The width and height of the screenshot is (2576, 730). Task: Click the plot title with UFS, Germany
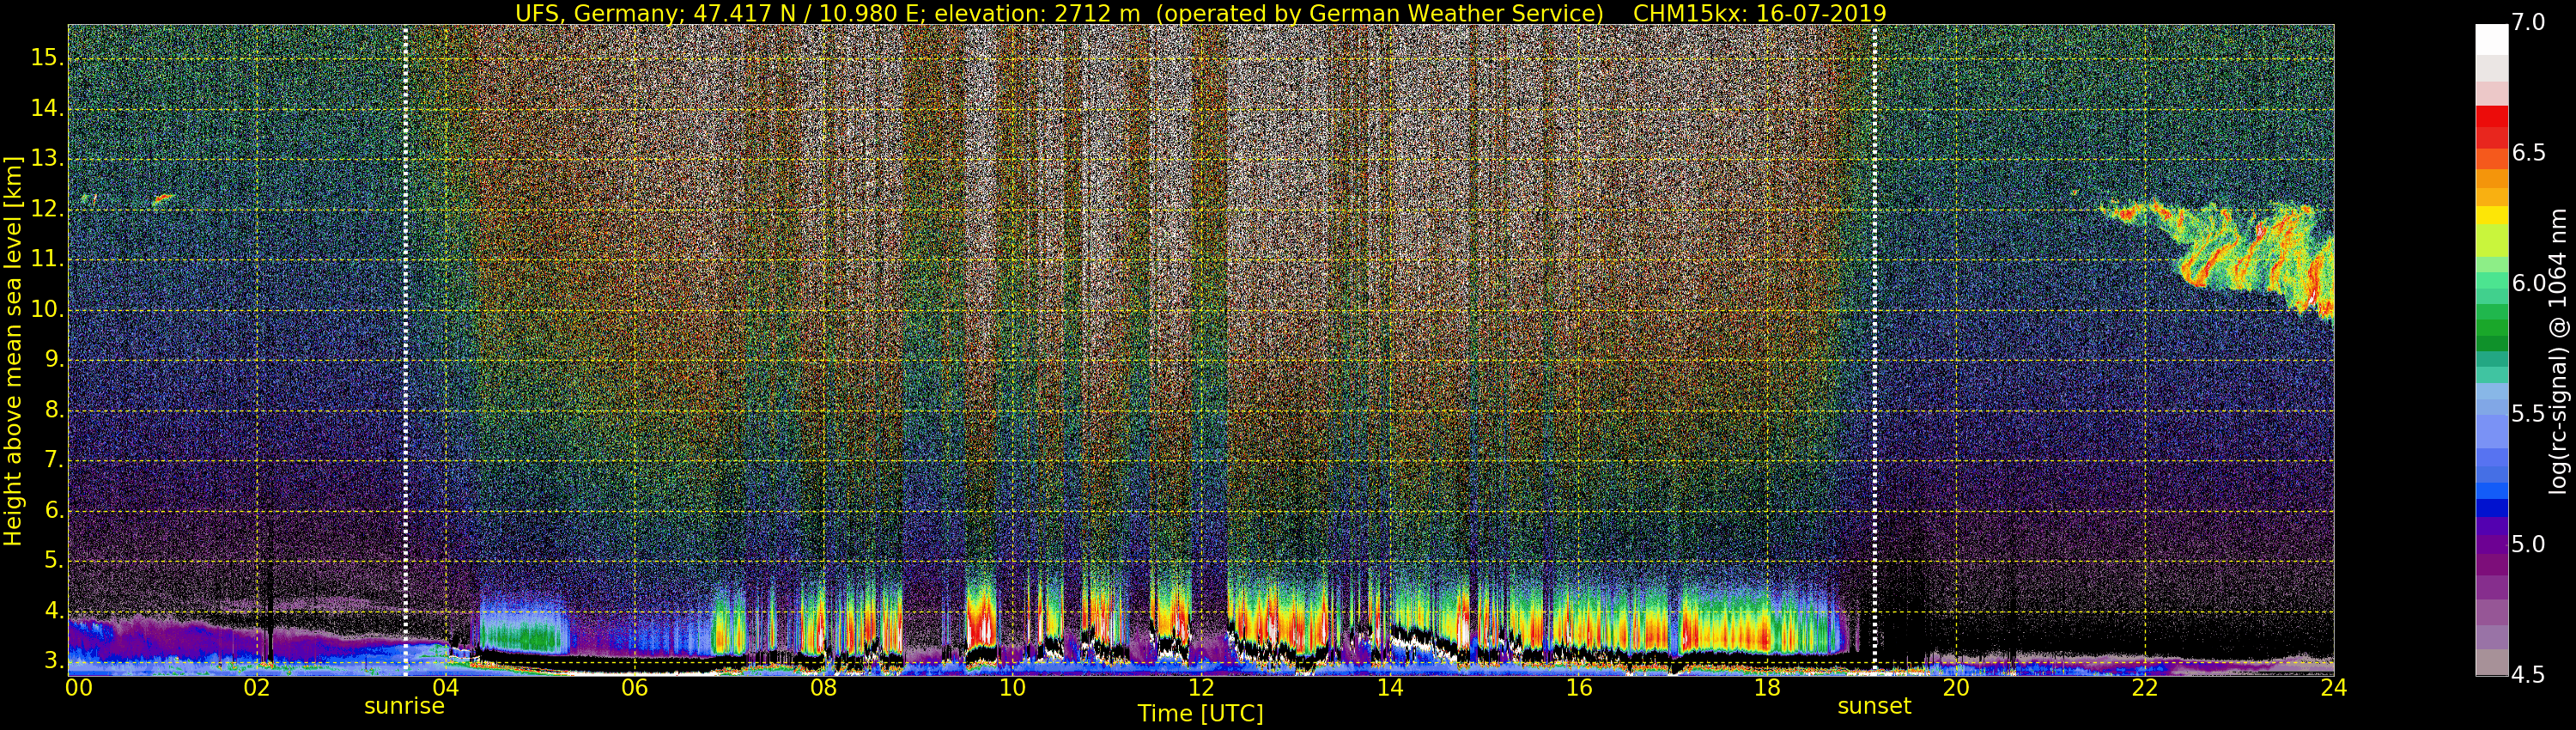tap(1200, 13)
